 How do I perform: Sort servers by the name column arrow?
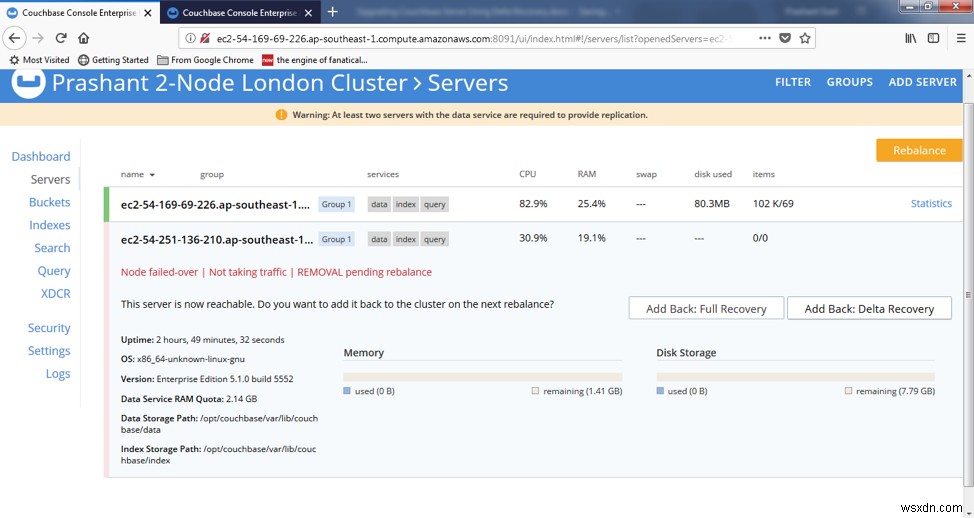click(x=152, y=175)
